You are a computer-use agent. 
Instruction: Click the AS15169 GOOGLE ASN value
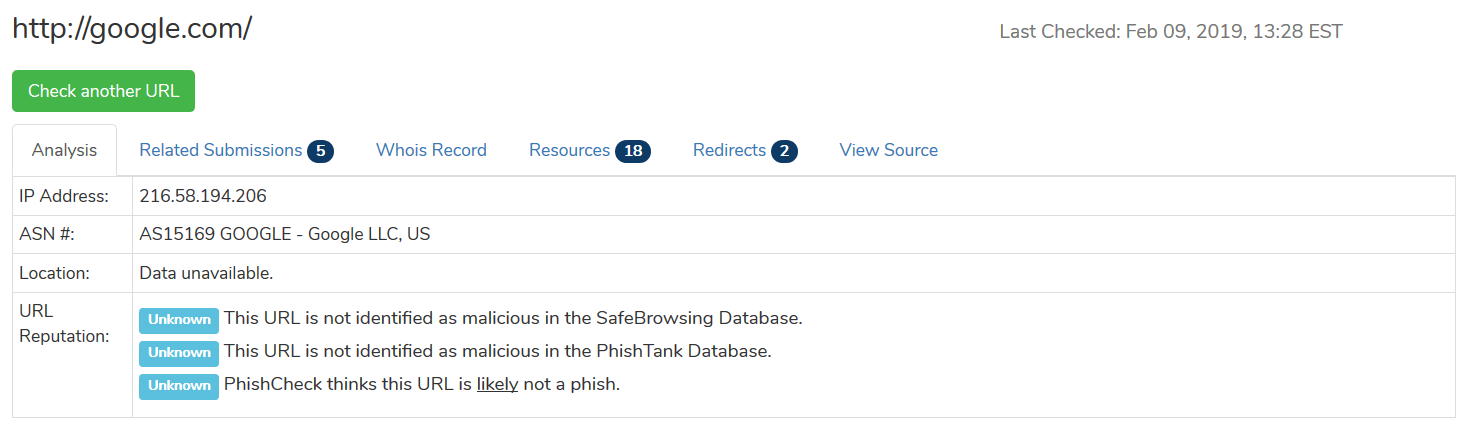[x=285, y=235]
